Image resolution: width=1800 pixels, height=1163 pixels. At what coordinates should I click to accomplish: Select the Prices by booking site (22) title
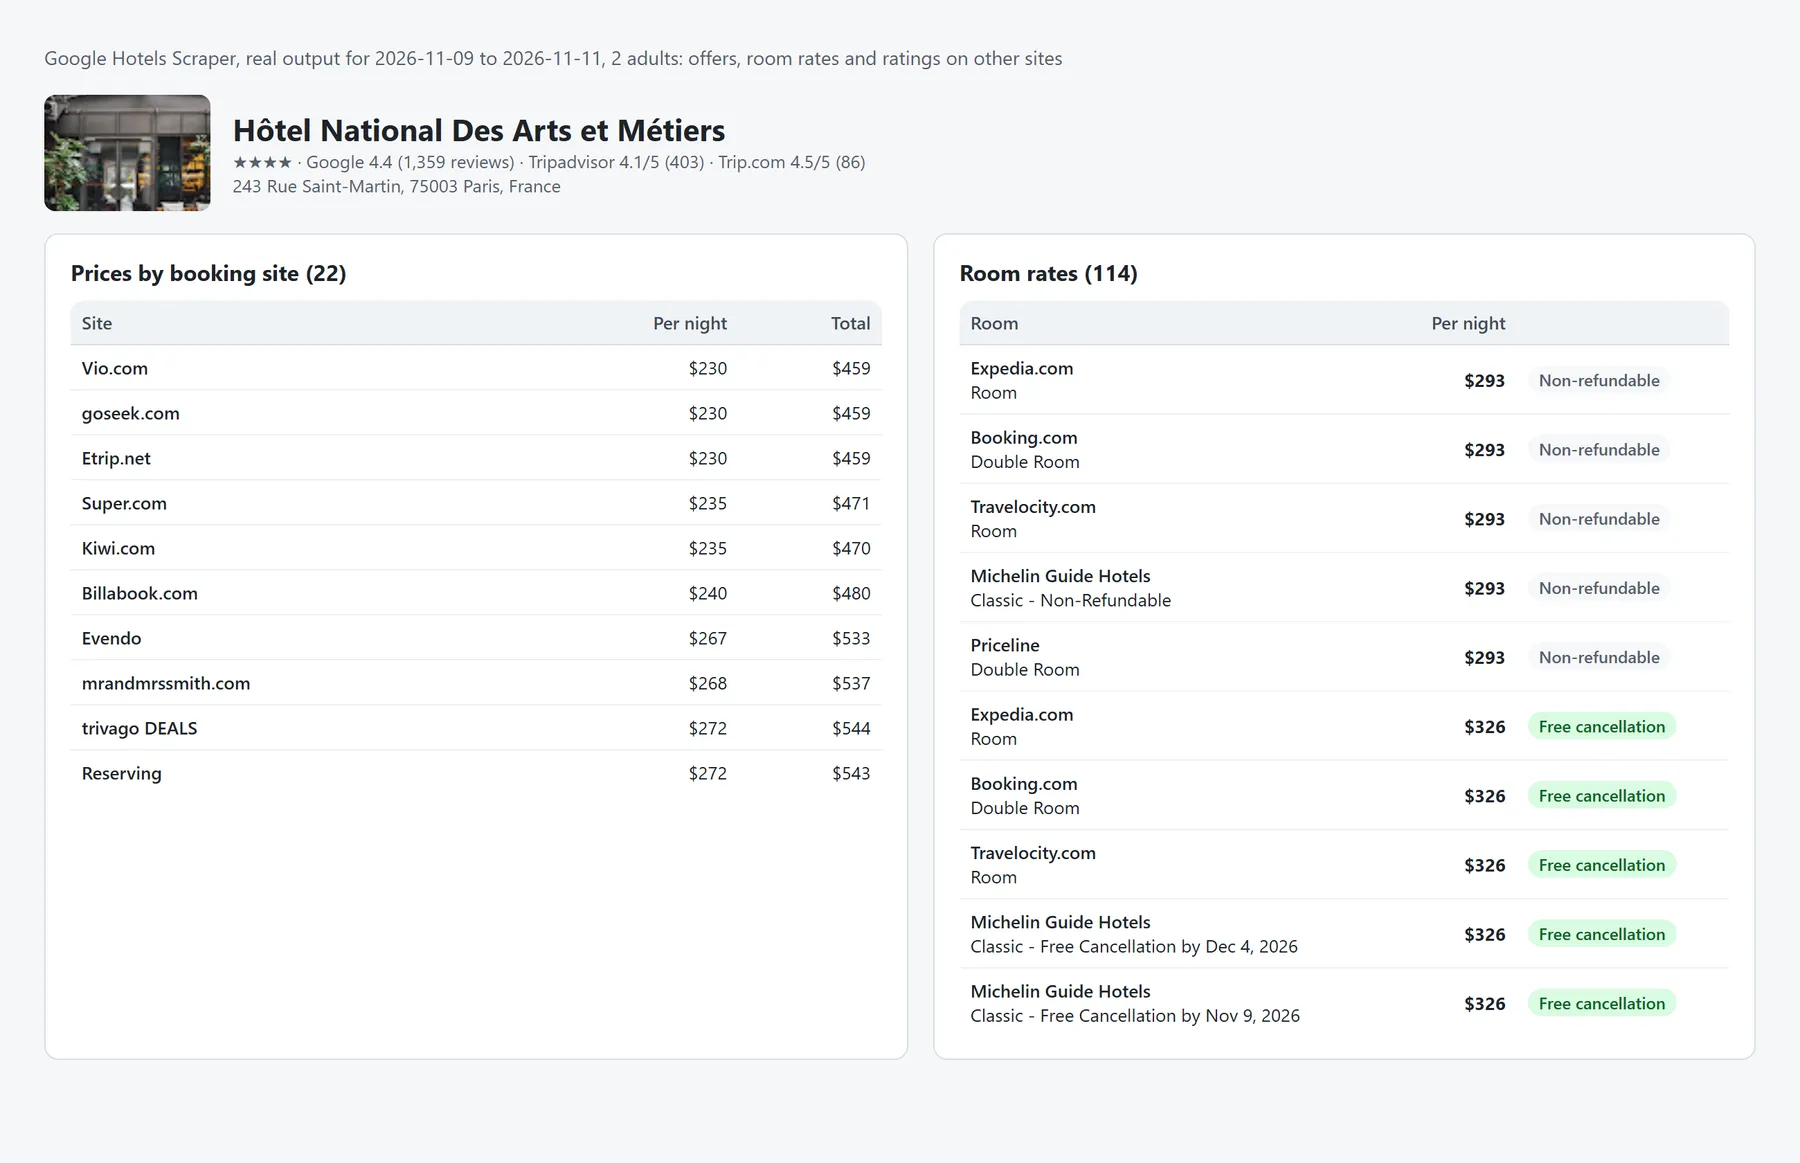pos(208,273)
